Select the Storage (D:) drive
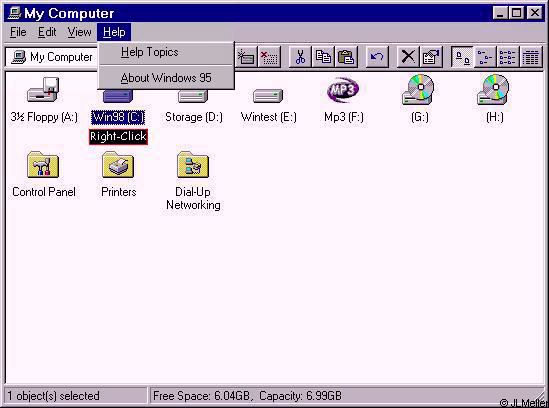The image size is (549, 408). click(x=193, y=105)
